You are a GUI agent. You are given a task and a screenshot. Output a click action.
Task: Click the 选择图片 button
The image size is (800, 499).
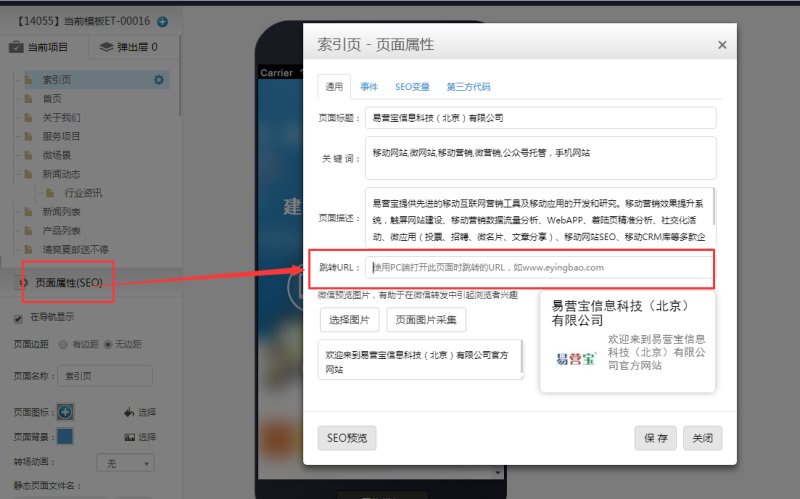point(349,320)
